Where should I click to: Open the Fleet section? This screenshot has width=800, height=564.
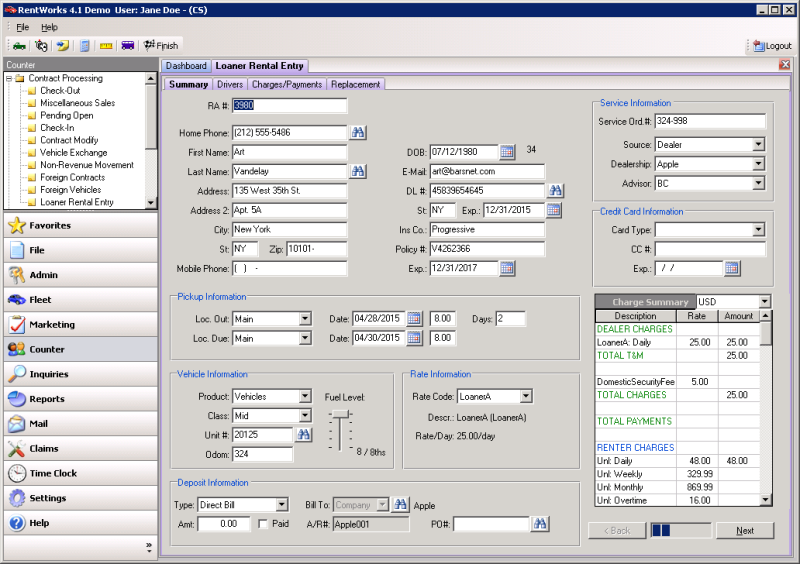(x=81, y=300)
